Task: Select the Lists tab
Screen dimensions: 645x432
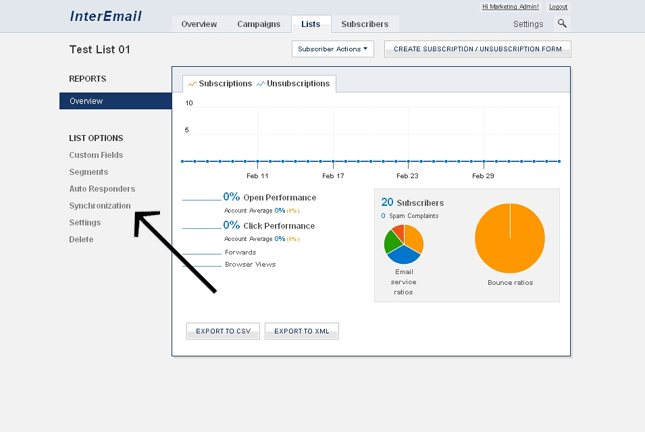Action: point(310,24)
